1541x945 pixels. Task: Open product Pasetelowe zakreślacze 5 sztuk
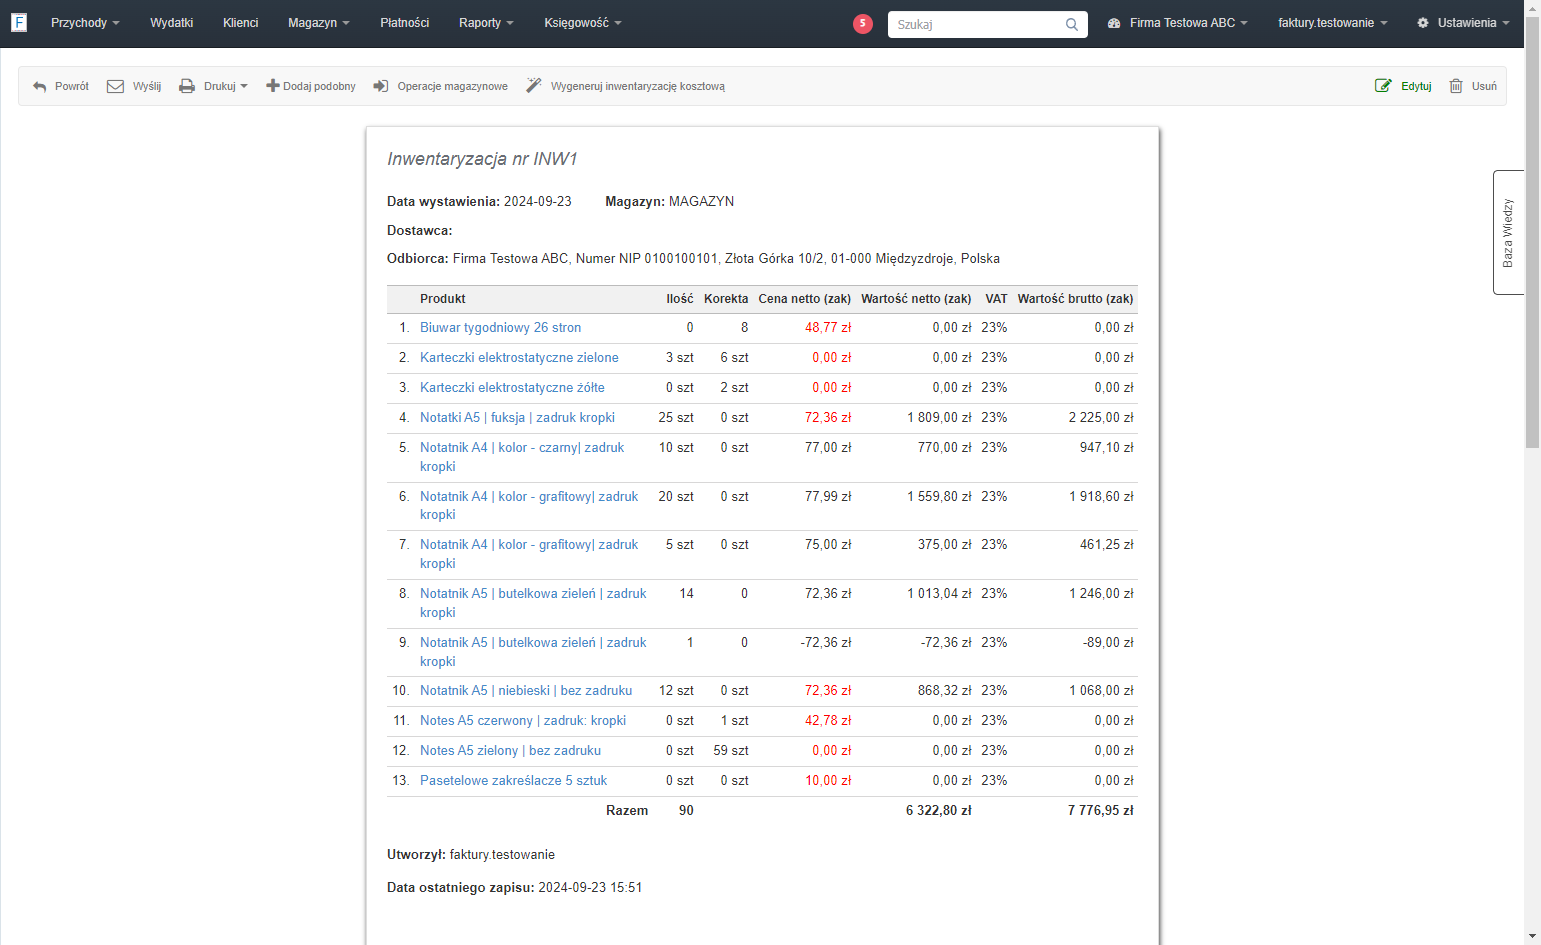click(x=513, y=780)
